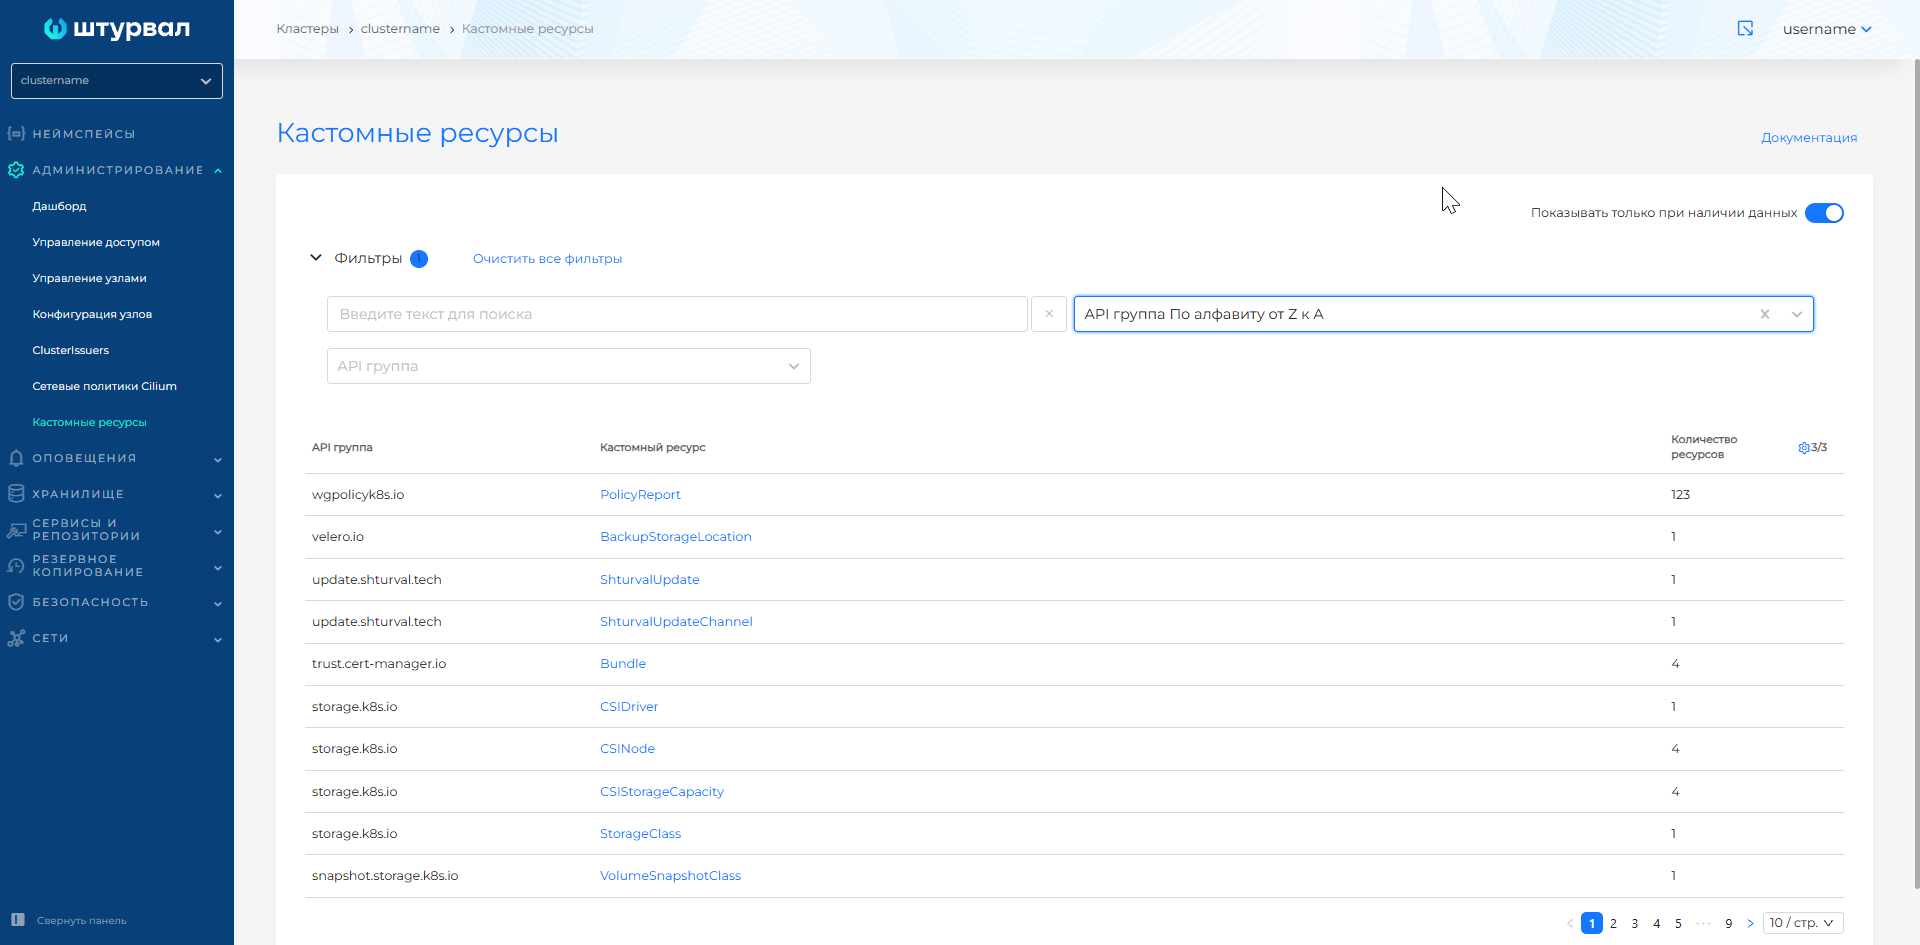Open the Неймспейсы section icon

(16, 134)
